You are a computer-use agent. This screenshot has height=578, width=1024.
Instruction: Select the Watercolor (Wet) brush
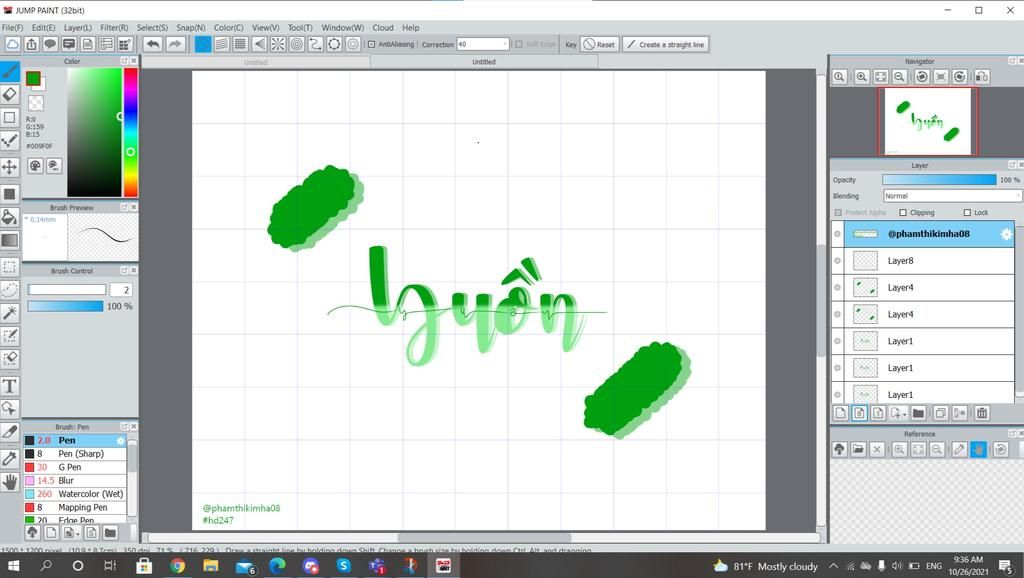tap(75, 494)
